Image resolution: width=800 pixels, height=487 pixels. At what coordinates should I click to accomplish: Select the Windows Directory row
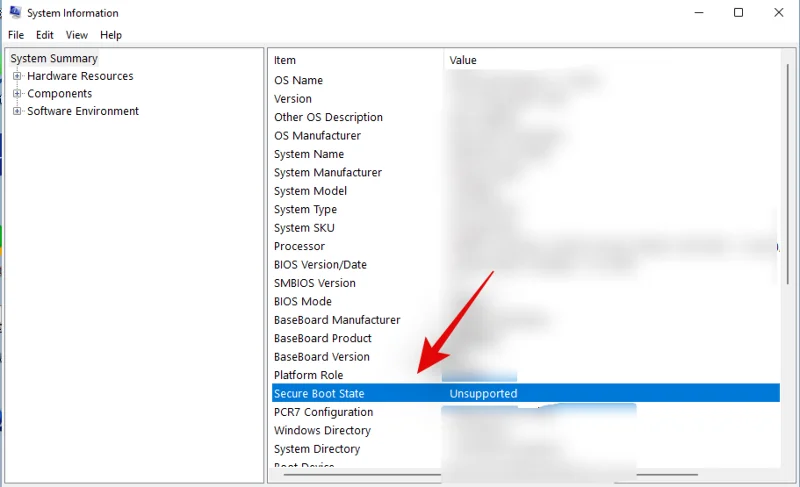(x=526, y=430)
